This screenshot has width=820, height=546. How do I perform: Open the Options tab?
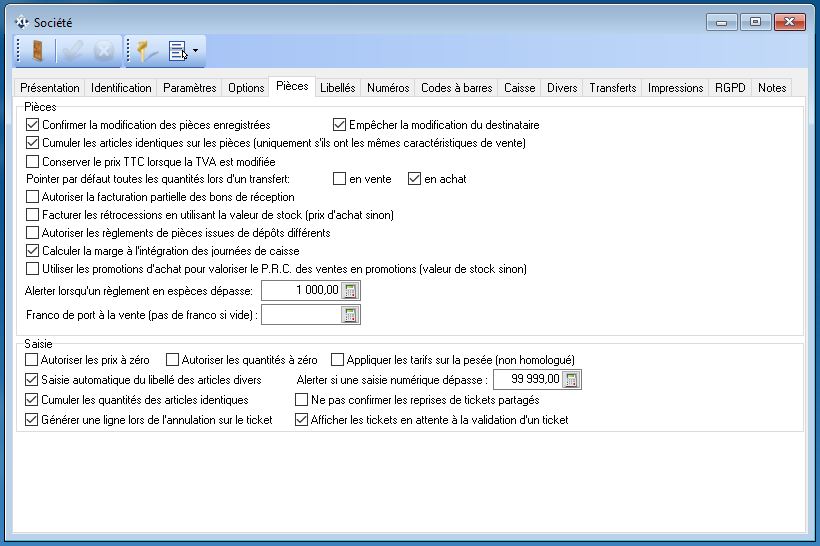pyautogui.click(x=246, y=88)
